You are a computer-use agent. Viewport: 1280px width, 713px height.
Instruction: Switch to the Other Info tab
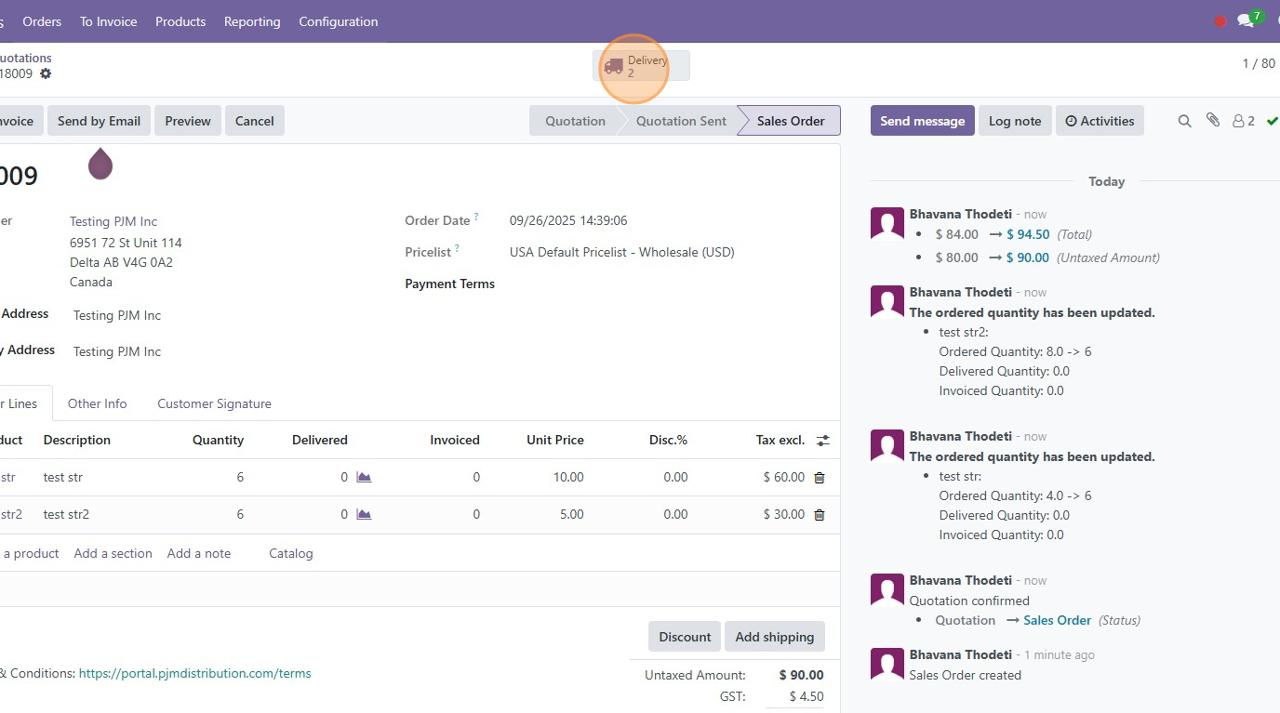(97, 404)
